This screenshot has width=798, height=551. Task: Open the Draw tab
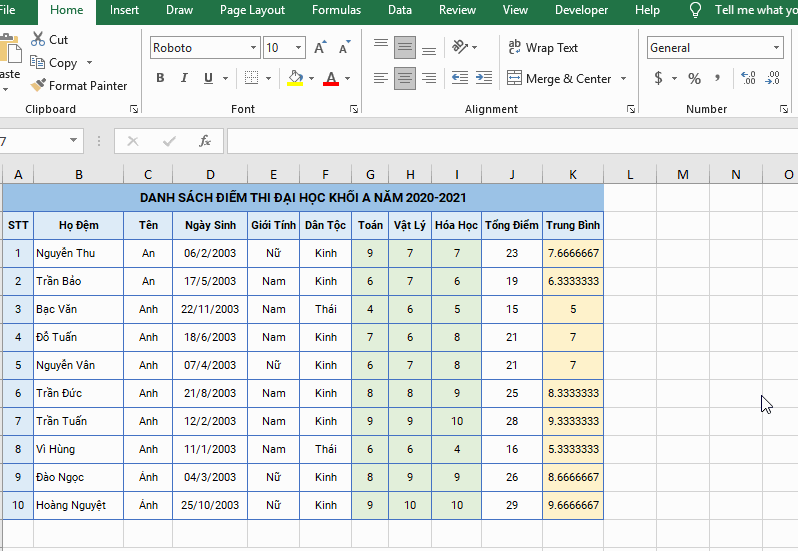180,10
